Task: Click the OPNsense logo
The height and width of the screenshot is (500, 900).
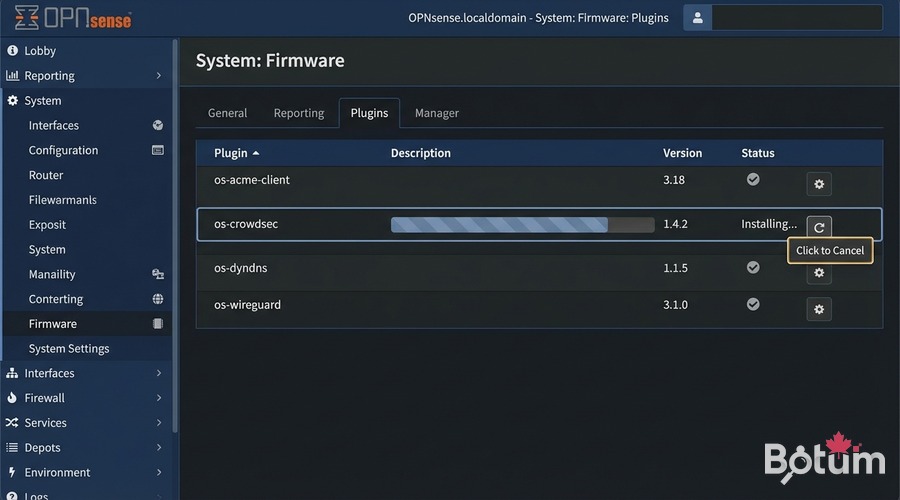Action: tap(73, 18)
